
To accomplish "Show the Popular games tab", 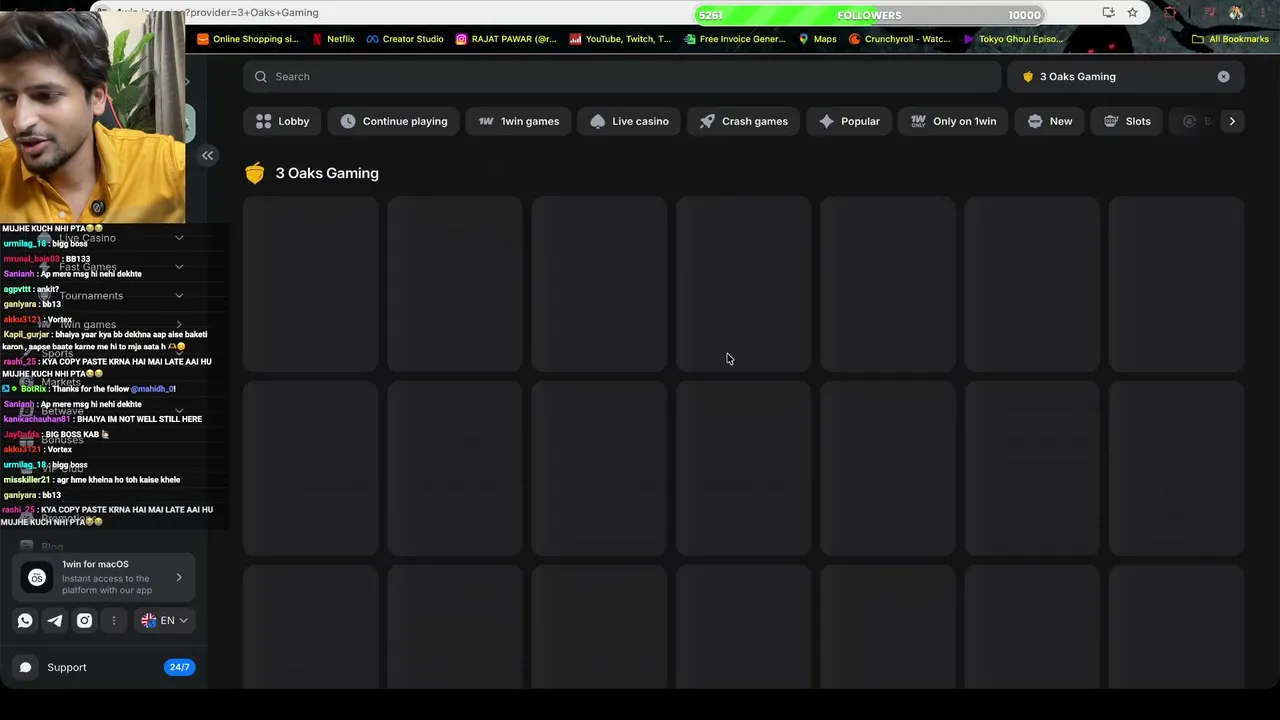I will tap(849, 121).
